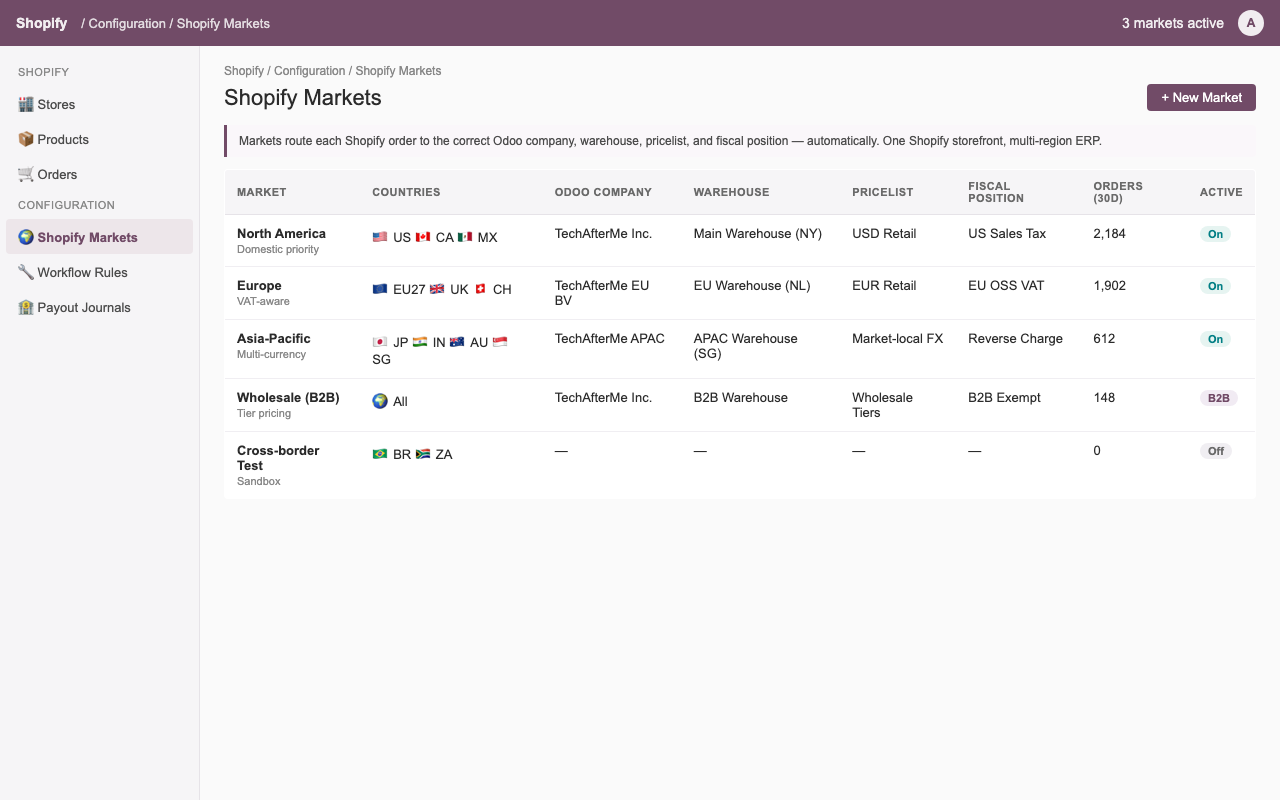The height and width of the screenshot is (800, 1280).
Task: Click the wrench icon beside Workflow Rules
Action: pos(26,272)
